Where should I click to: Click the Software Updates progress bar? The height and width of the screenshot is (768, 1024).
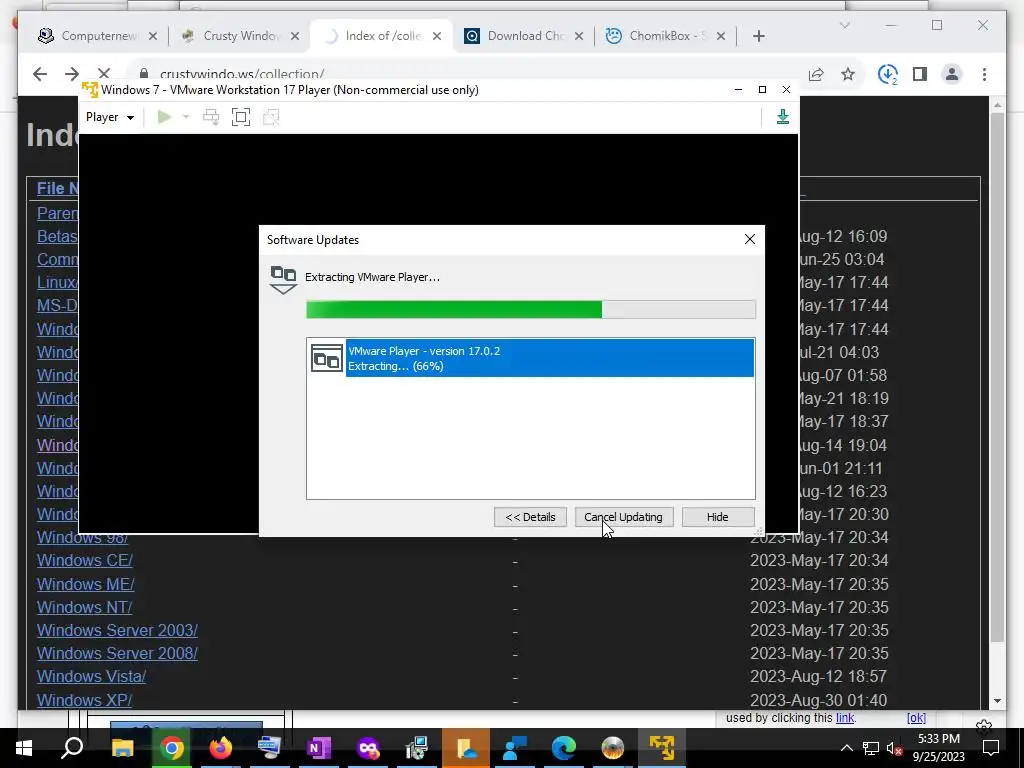[x=531, y=309]
